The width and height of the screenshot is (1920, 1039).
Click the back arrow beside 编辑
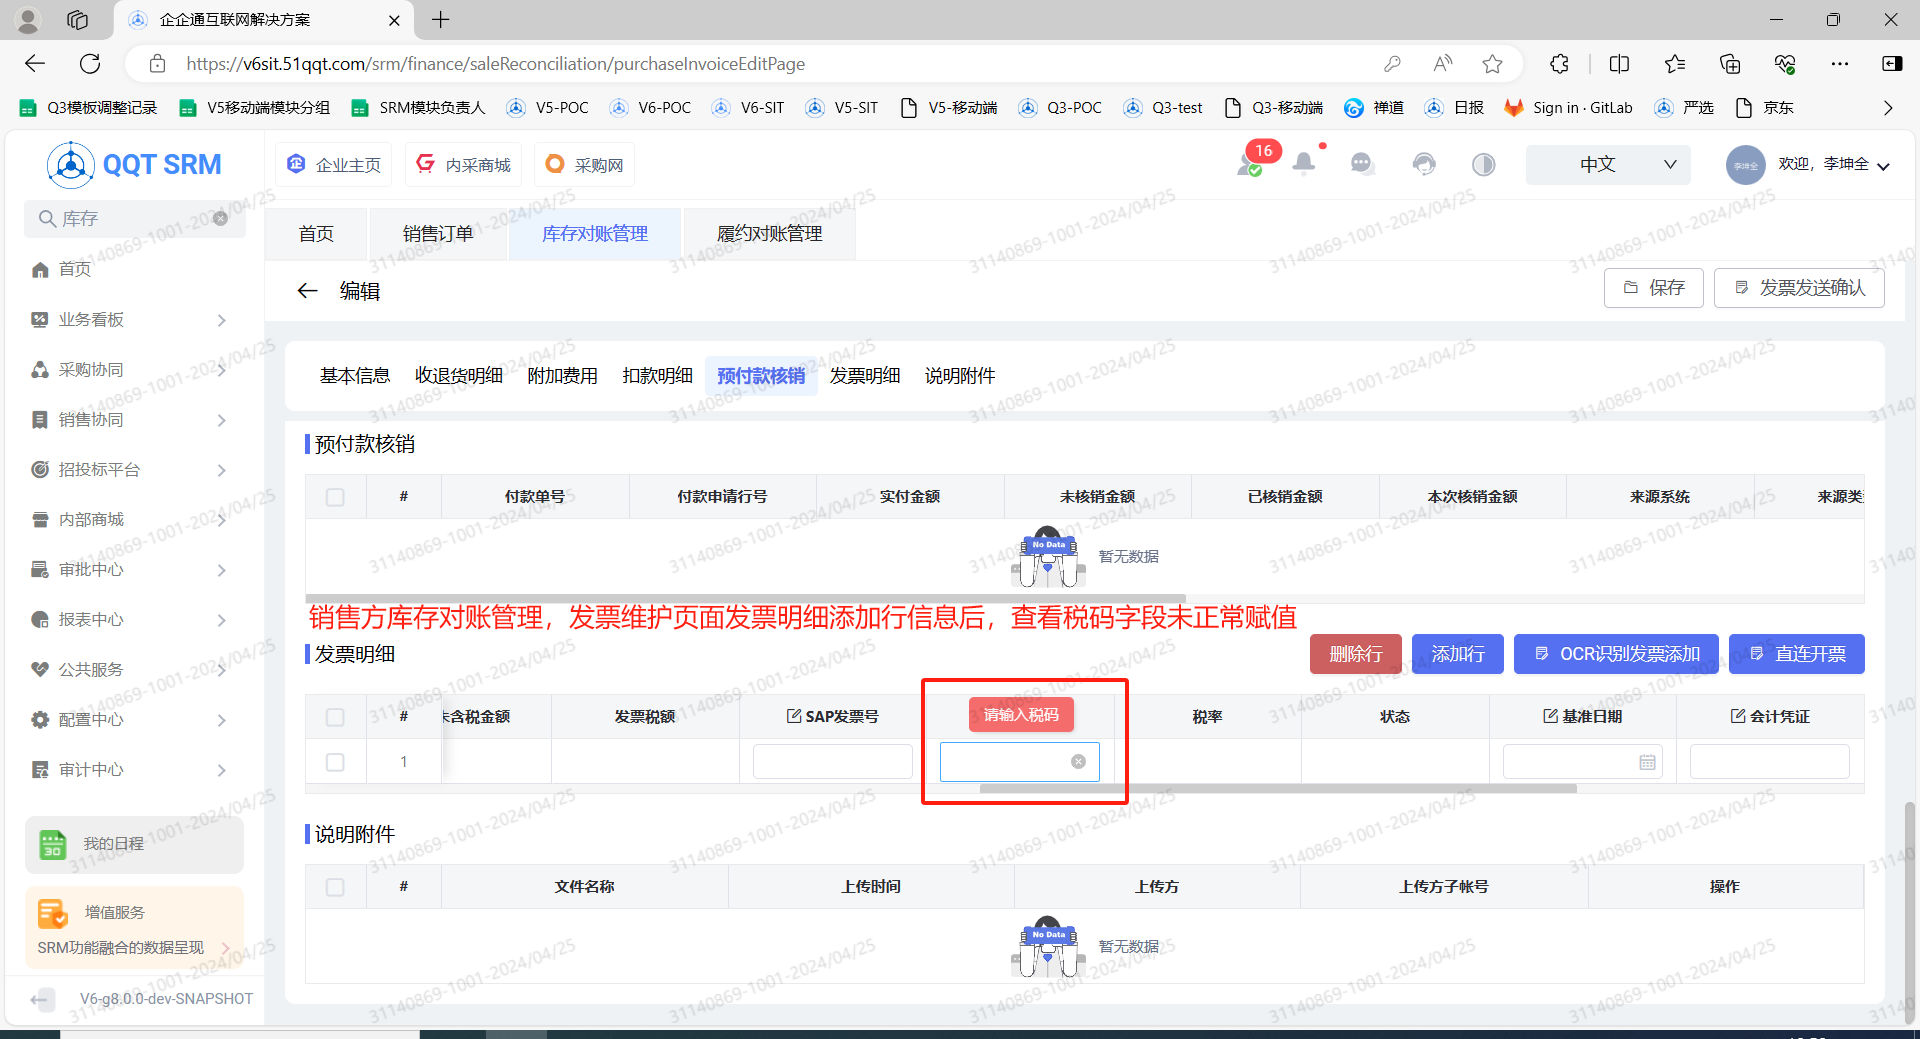pos(307,291)
